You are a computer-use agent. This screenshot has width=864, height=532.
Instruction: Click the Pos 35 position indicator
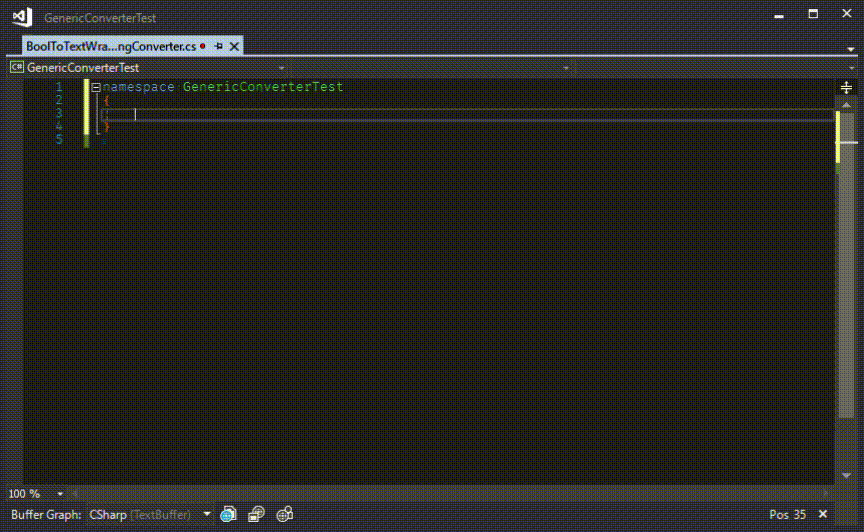(787, 514)
